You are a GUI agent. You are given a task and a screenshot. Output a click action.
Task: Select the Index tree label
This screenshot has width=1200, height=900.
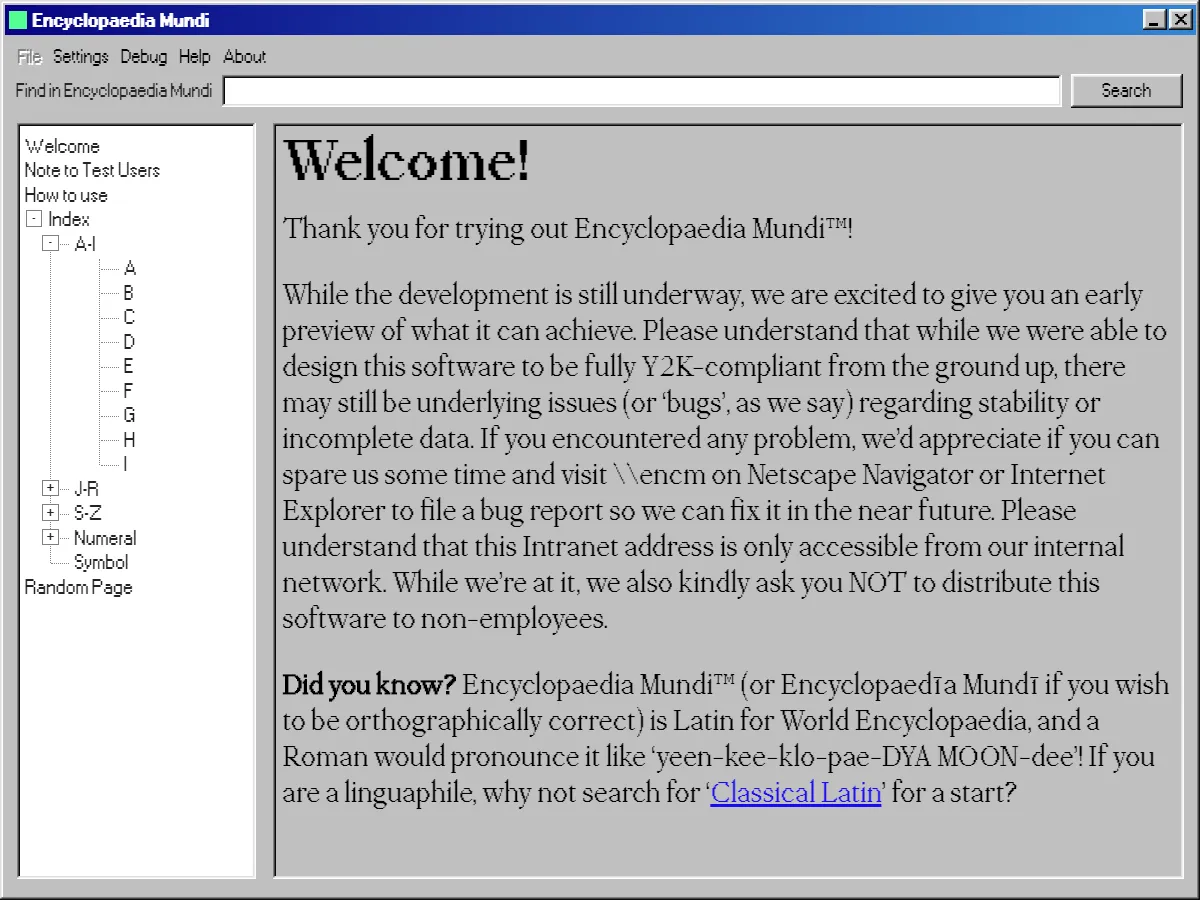(x=69, y=219)
